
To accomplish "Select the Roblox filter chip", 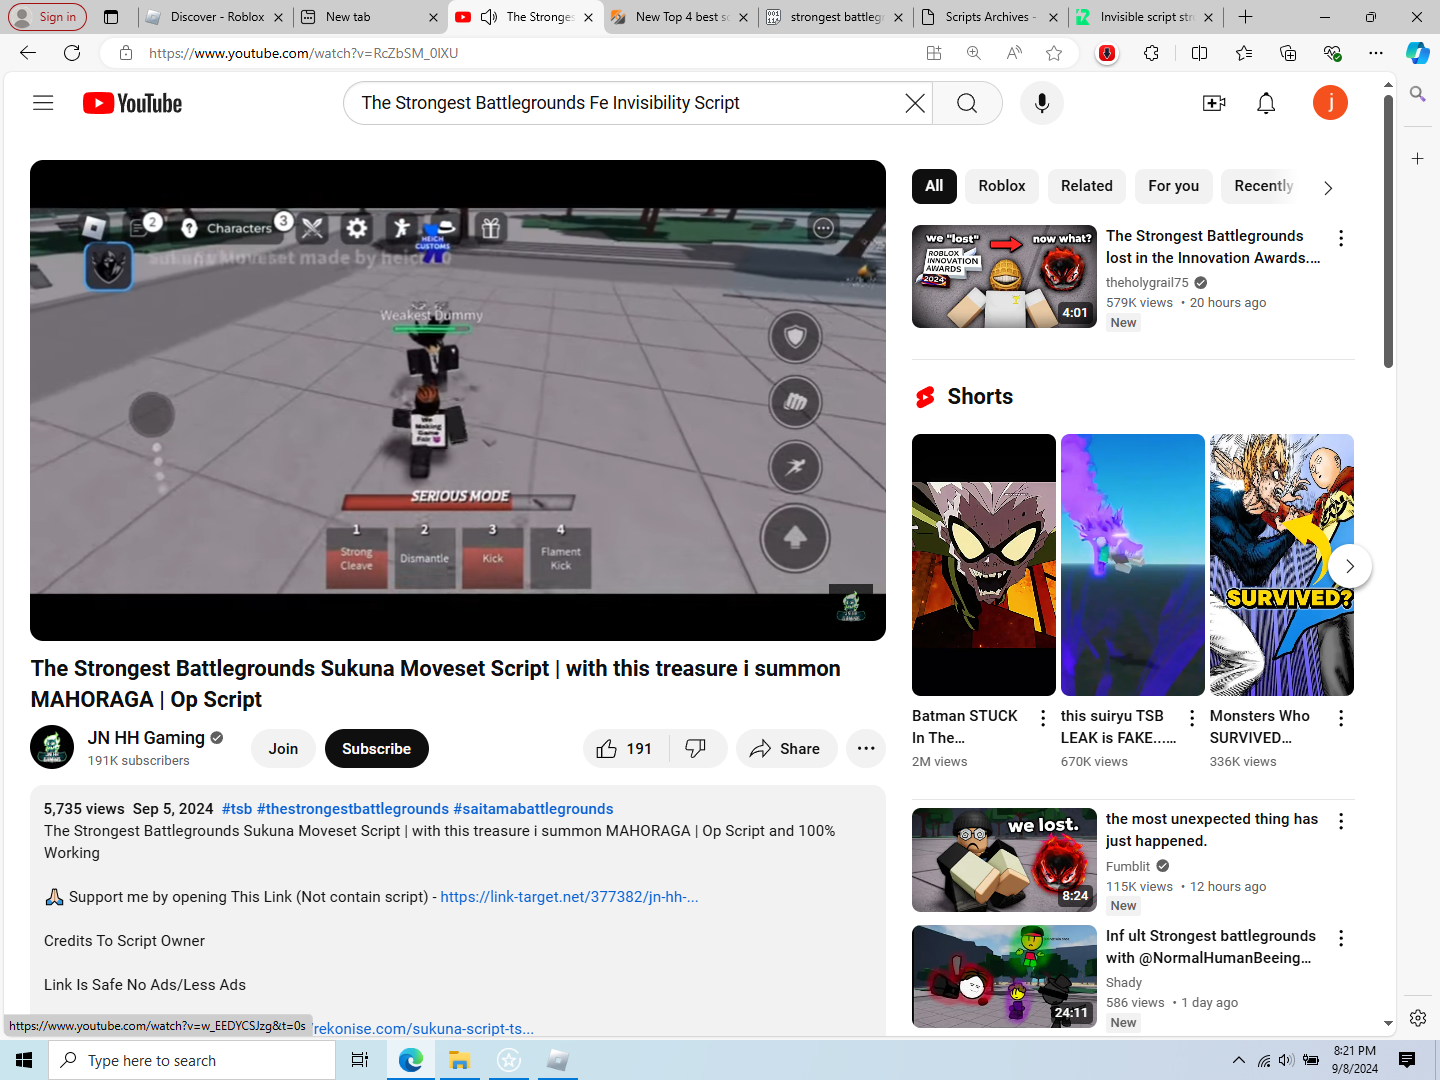I will pos(1002,186).
